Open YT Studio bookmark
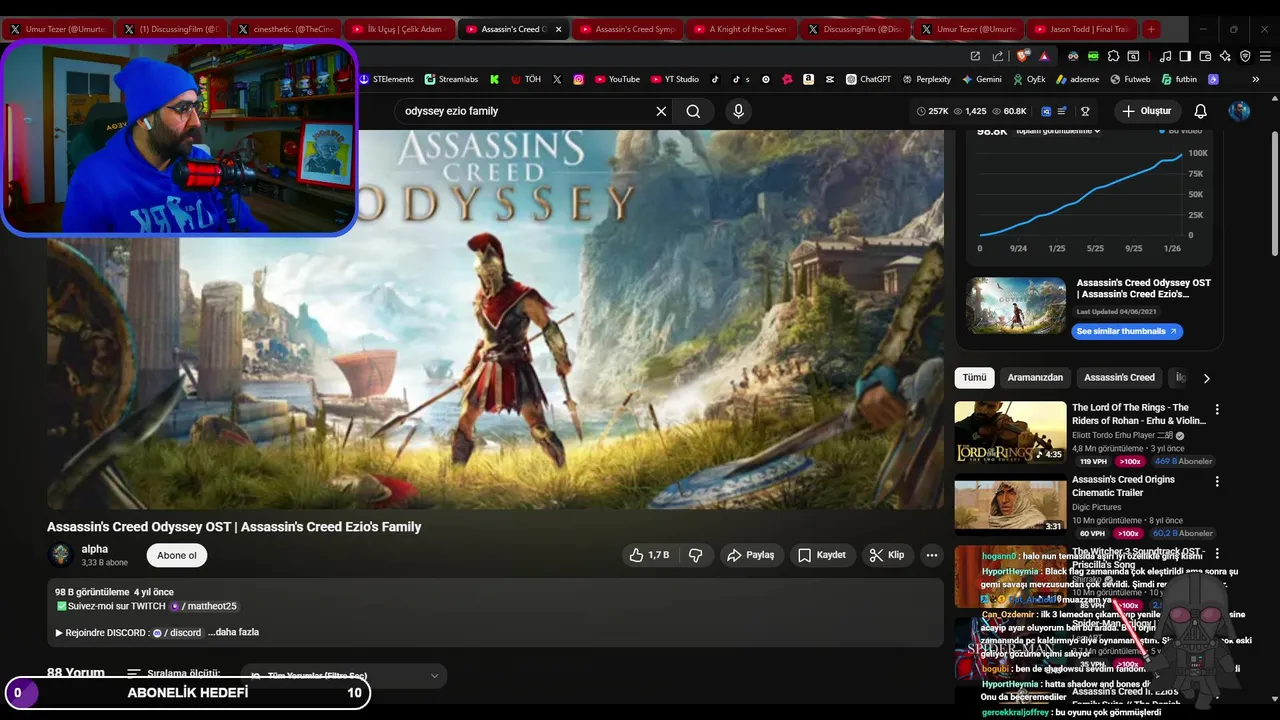The width and height of the screenshot is (1280, 720). [x=675, y=79]
